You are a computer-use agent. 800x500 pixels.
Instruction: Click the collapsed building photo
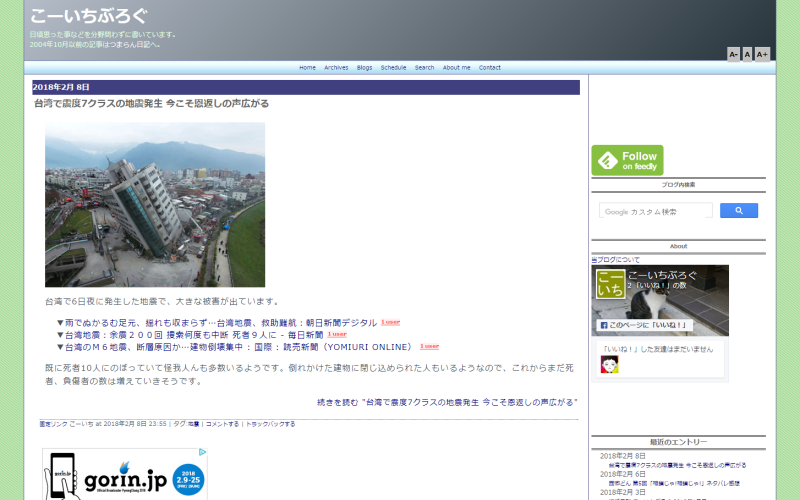155,205
